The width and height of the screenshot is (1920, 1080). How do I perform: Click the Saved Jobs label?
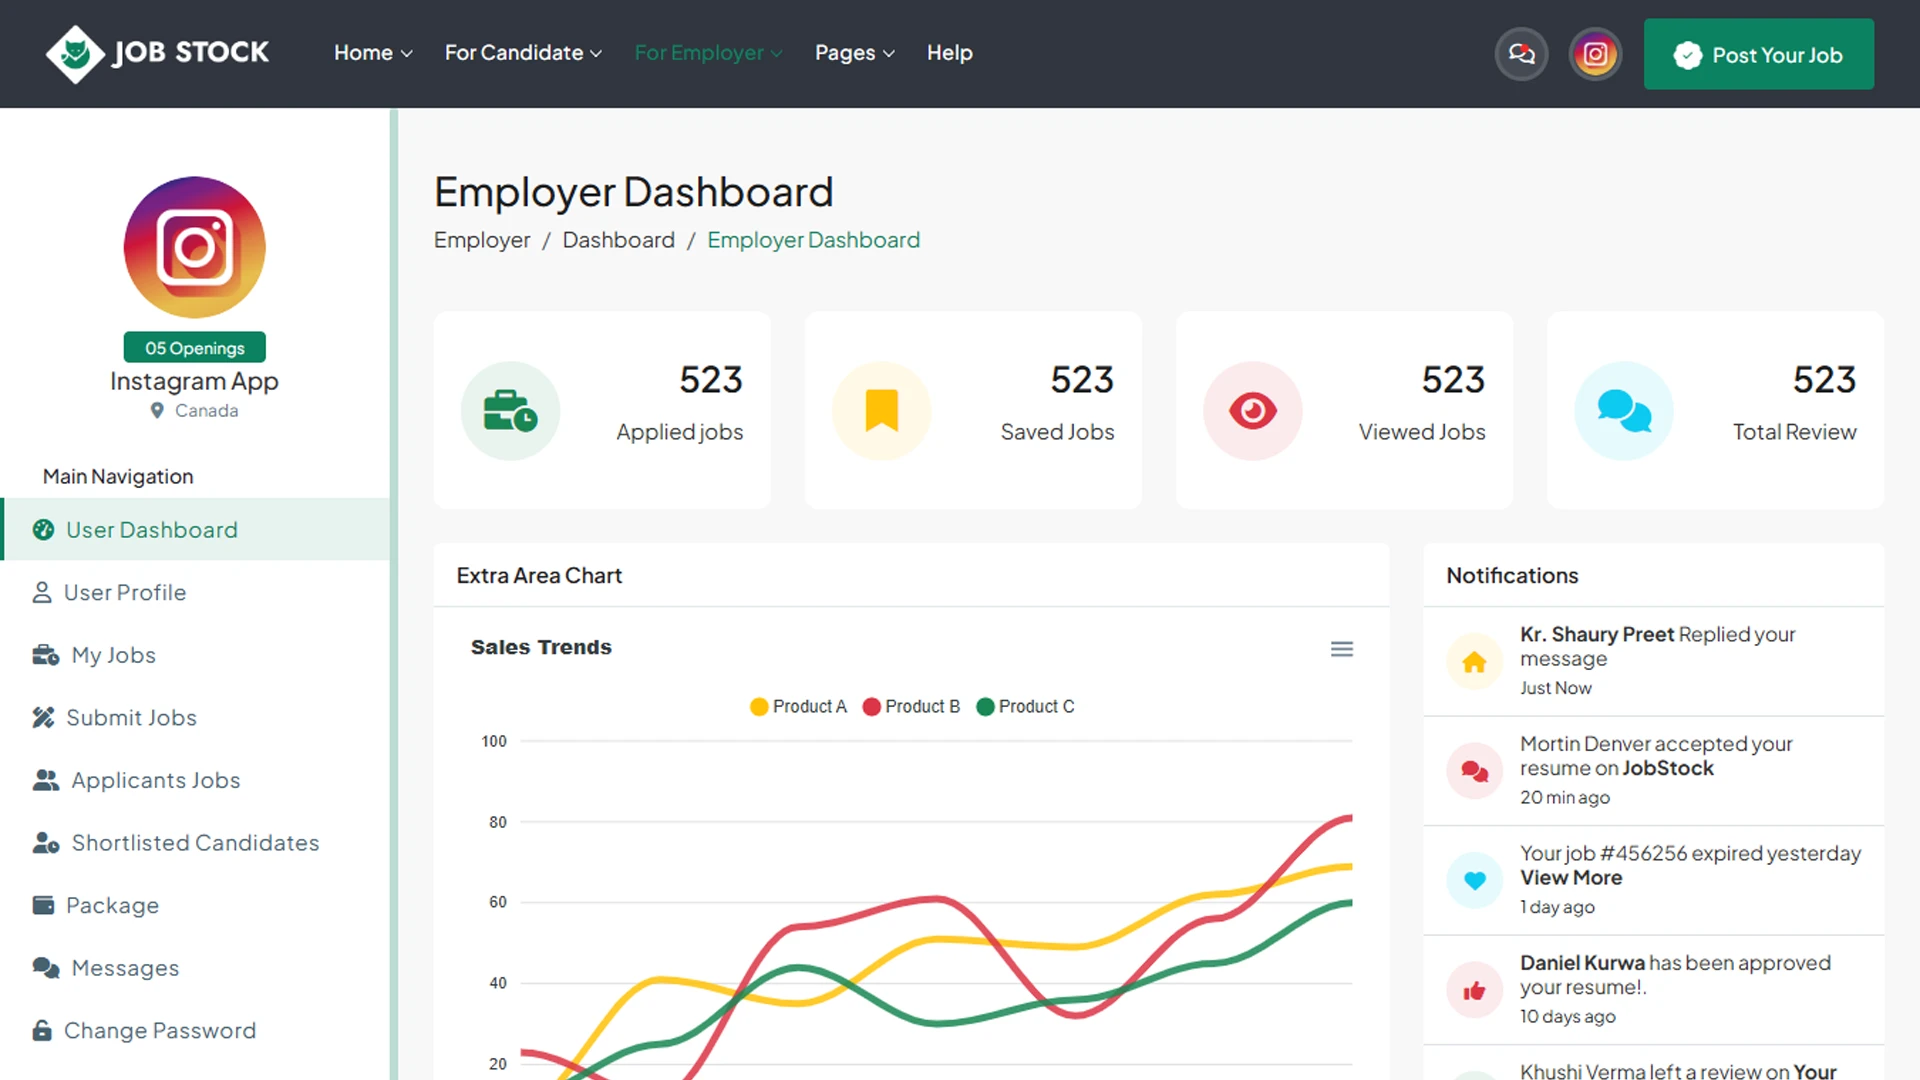(x=1057, y=432)
